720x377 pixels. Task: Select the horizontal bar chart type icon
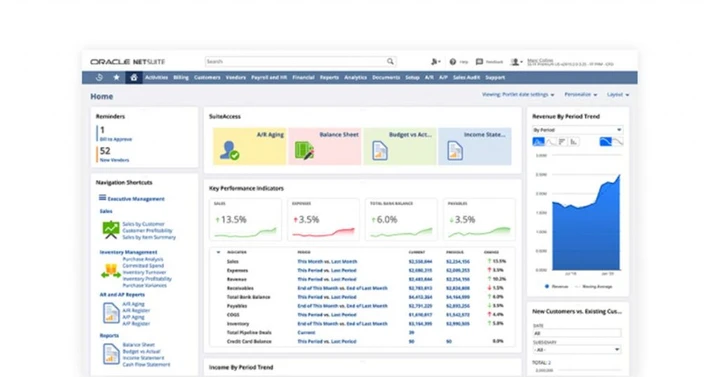click(x=562, y=142)
